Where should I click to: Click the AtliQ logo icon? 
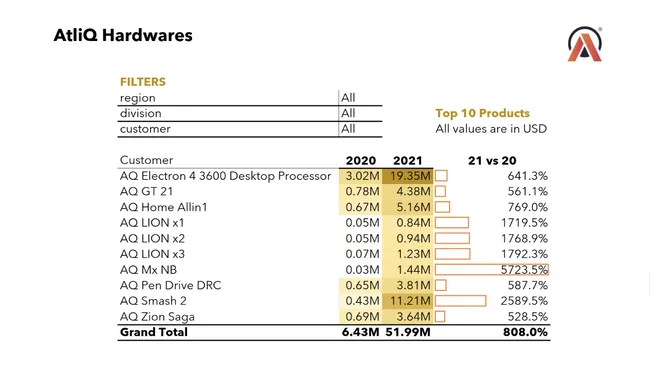[585, 44]
